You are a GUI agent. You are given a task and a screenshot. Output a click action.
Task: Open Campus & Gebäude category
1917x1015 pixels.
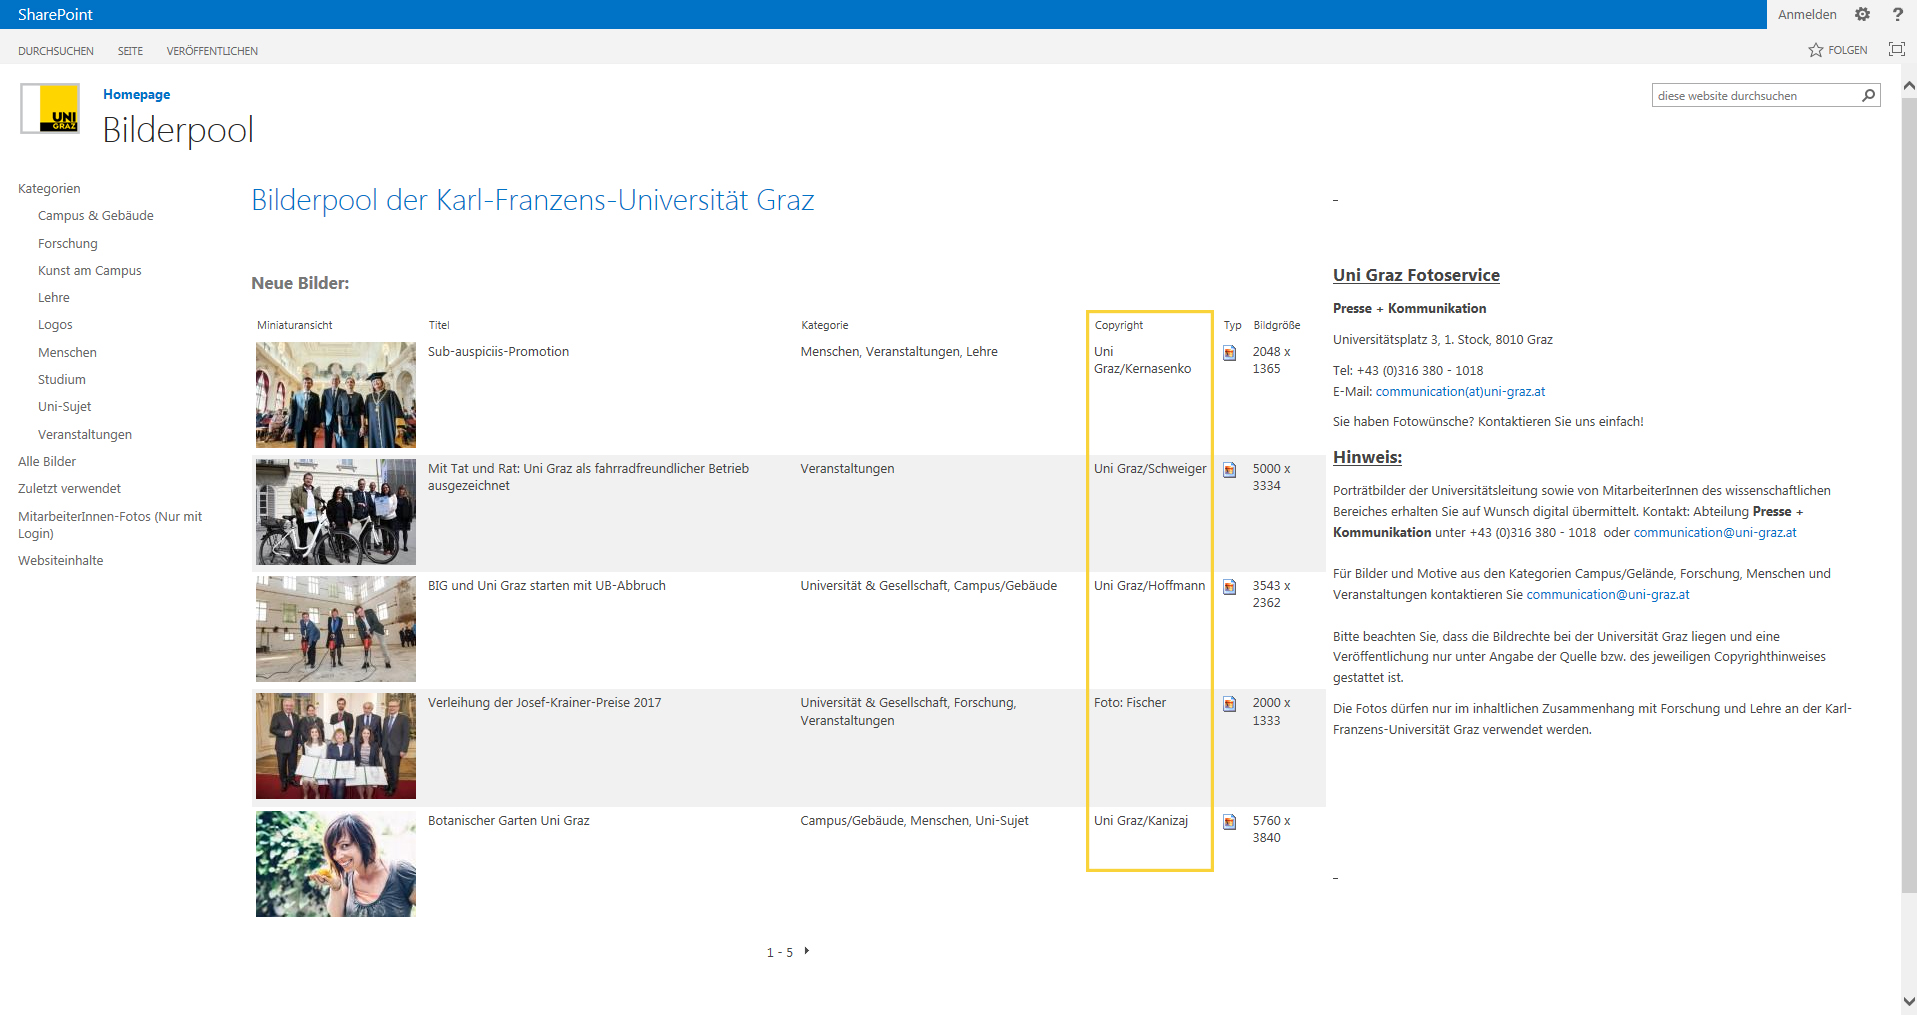pyautogui.click(x=96, y=216)
